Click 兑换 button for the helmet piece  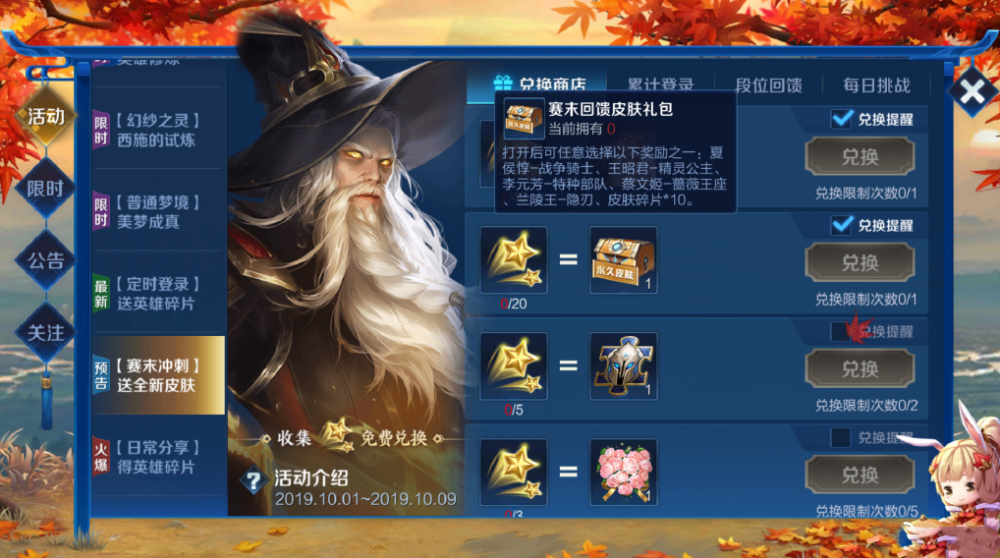(860, 369)
